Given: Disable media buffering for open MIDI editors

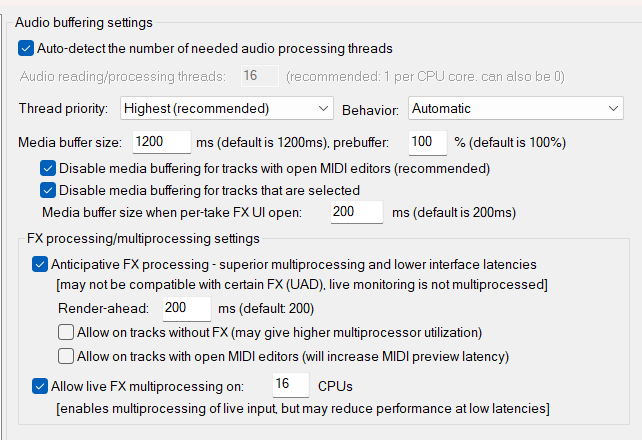Looking at the screenshot, I should click(48, 168).
